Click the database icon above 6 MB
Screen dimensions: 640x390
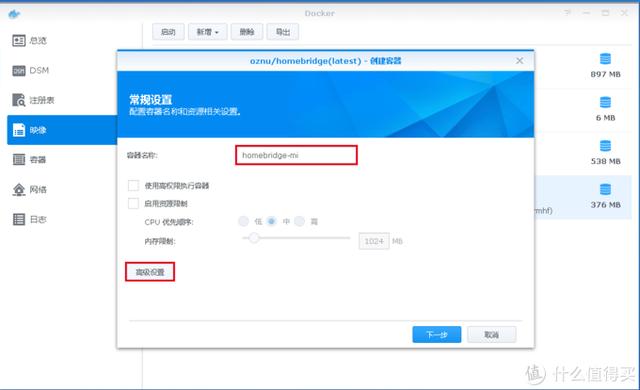605,102
